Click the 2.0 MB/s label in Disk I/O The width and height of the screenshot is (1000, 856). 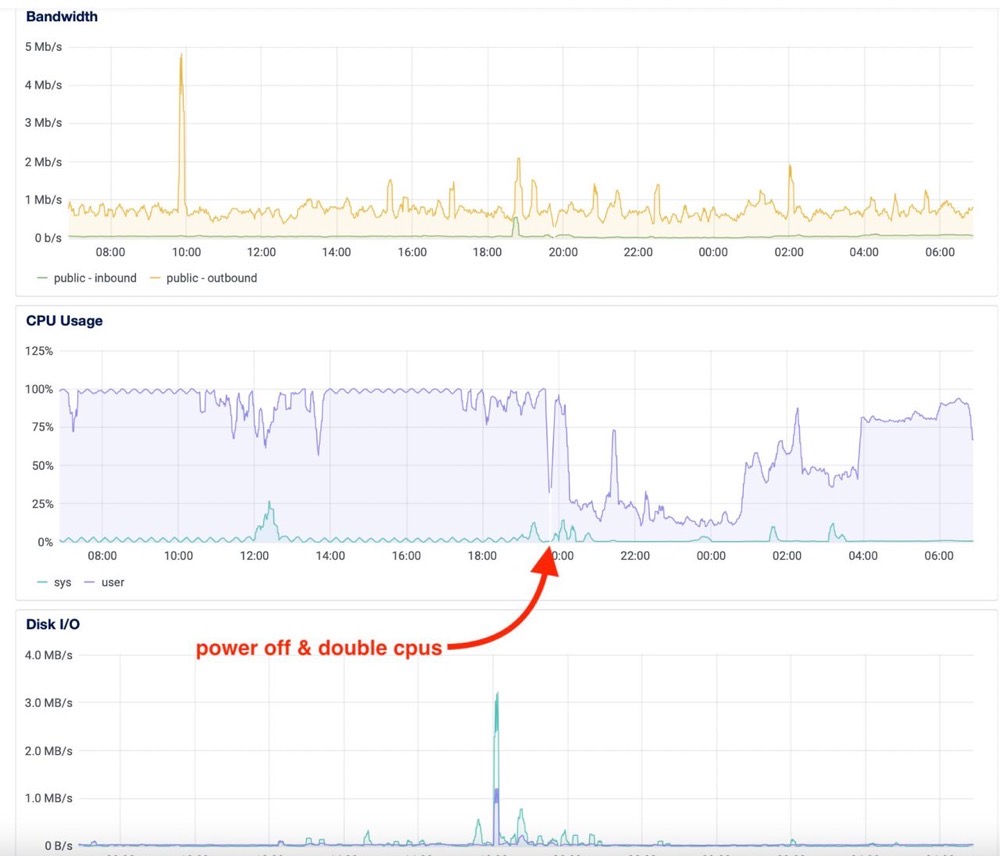point(48,751)
